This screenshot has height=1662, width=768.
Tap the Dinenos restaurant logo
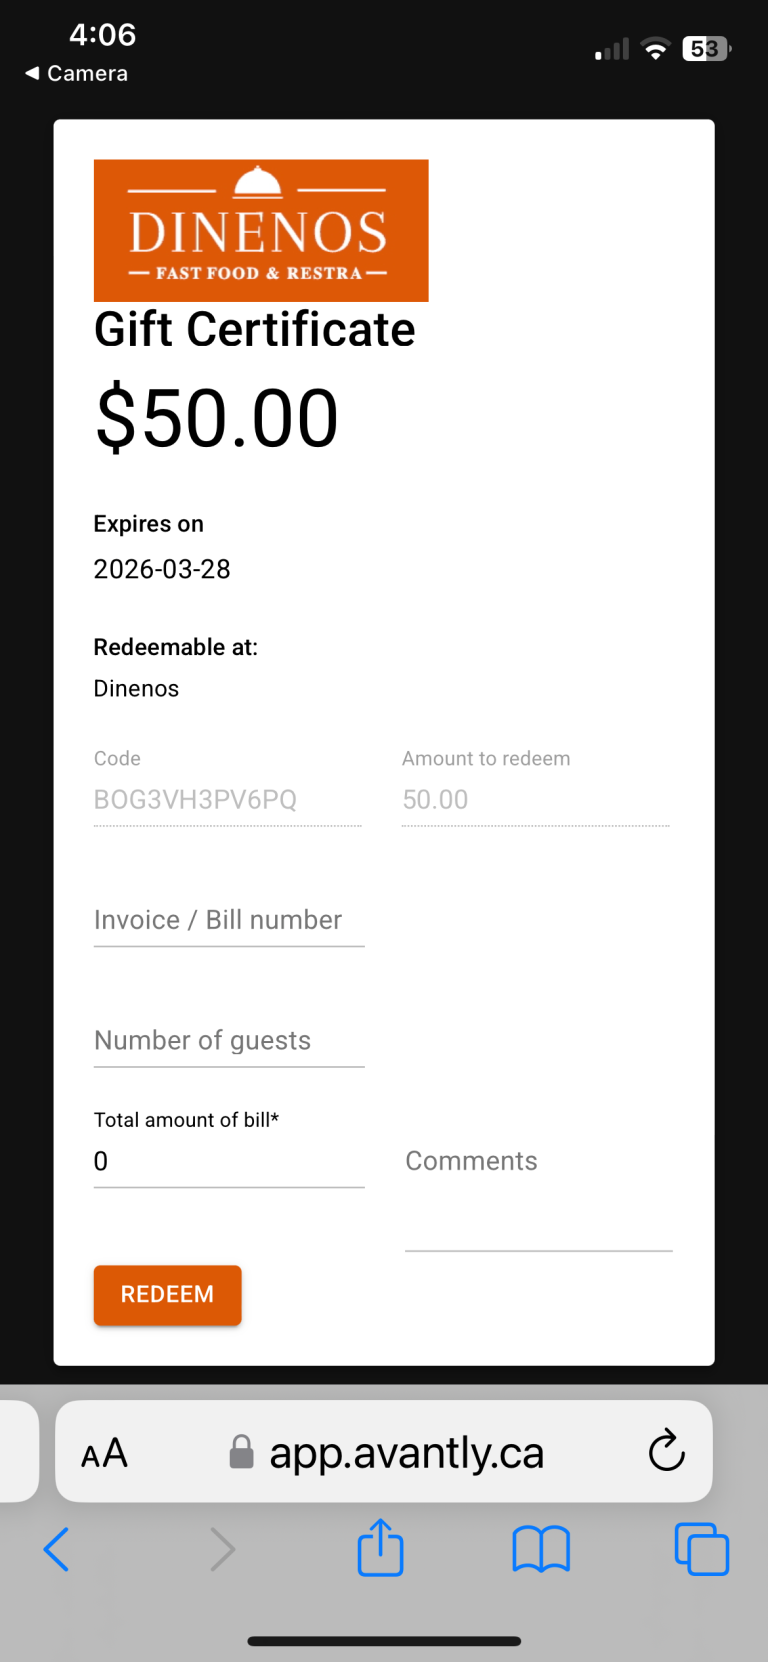coord(261,230)
